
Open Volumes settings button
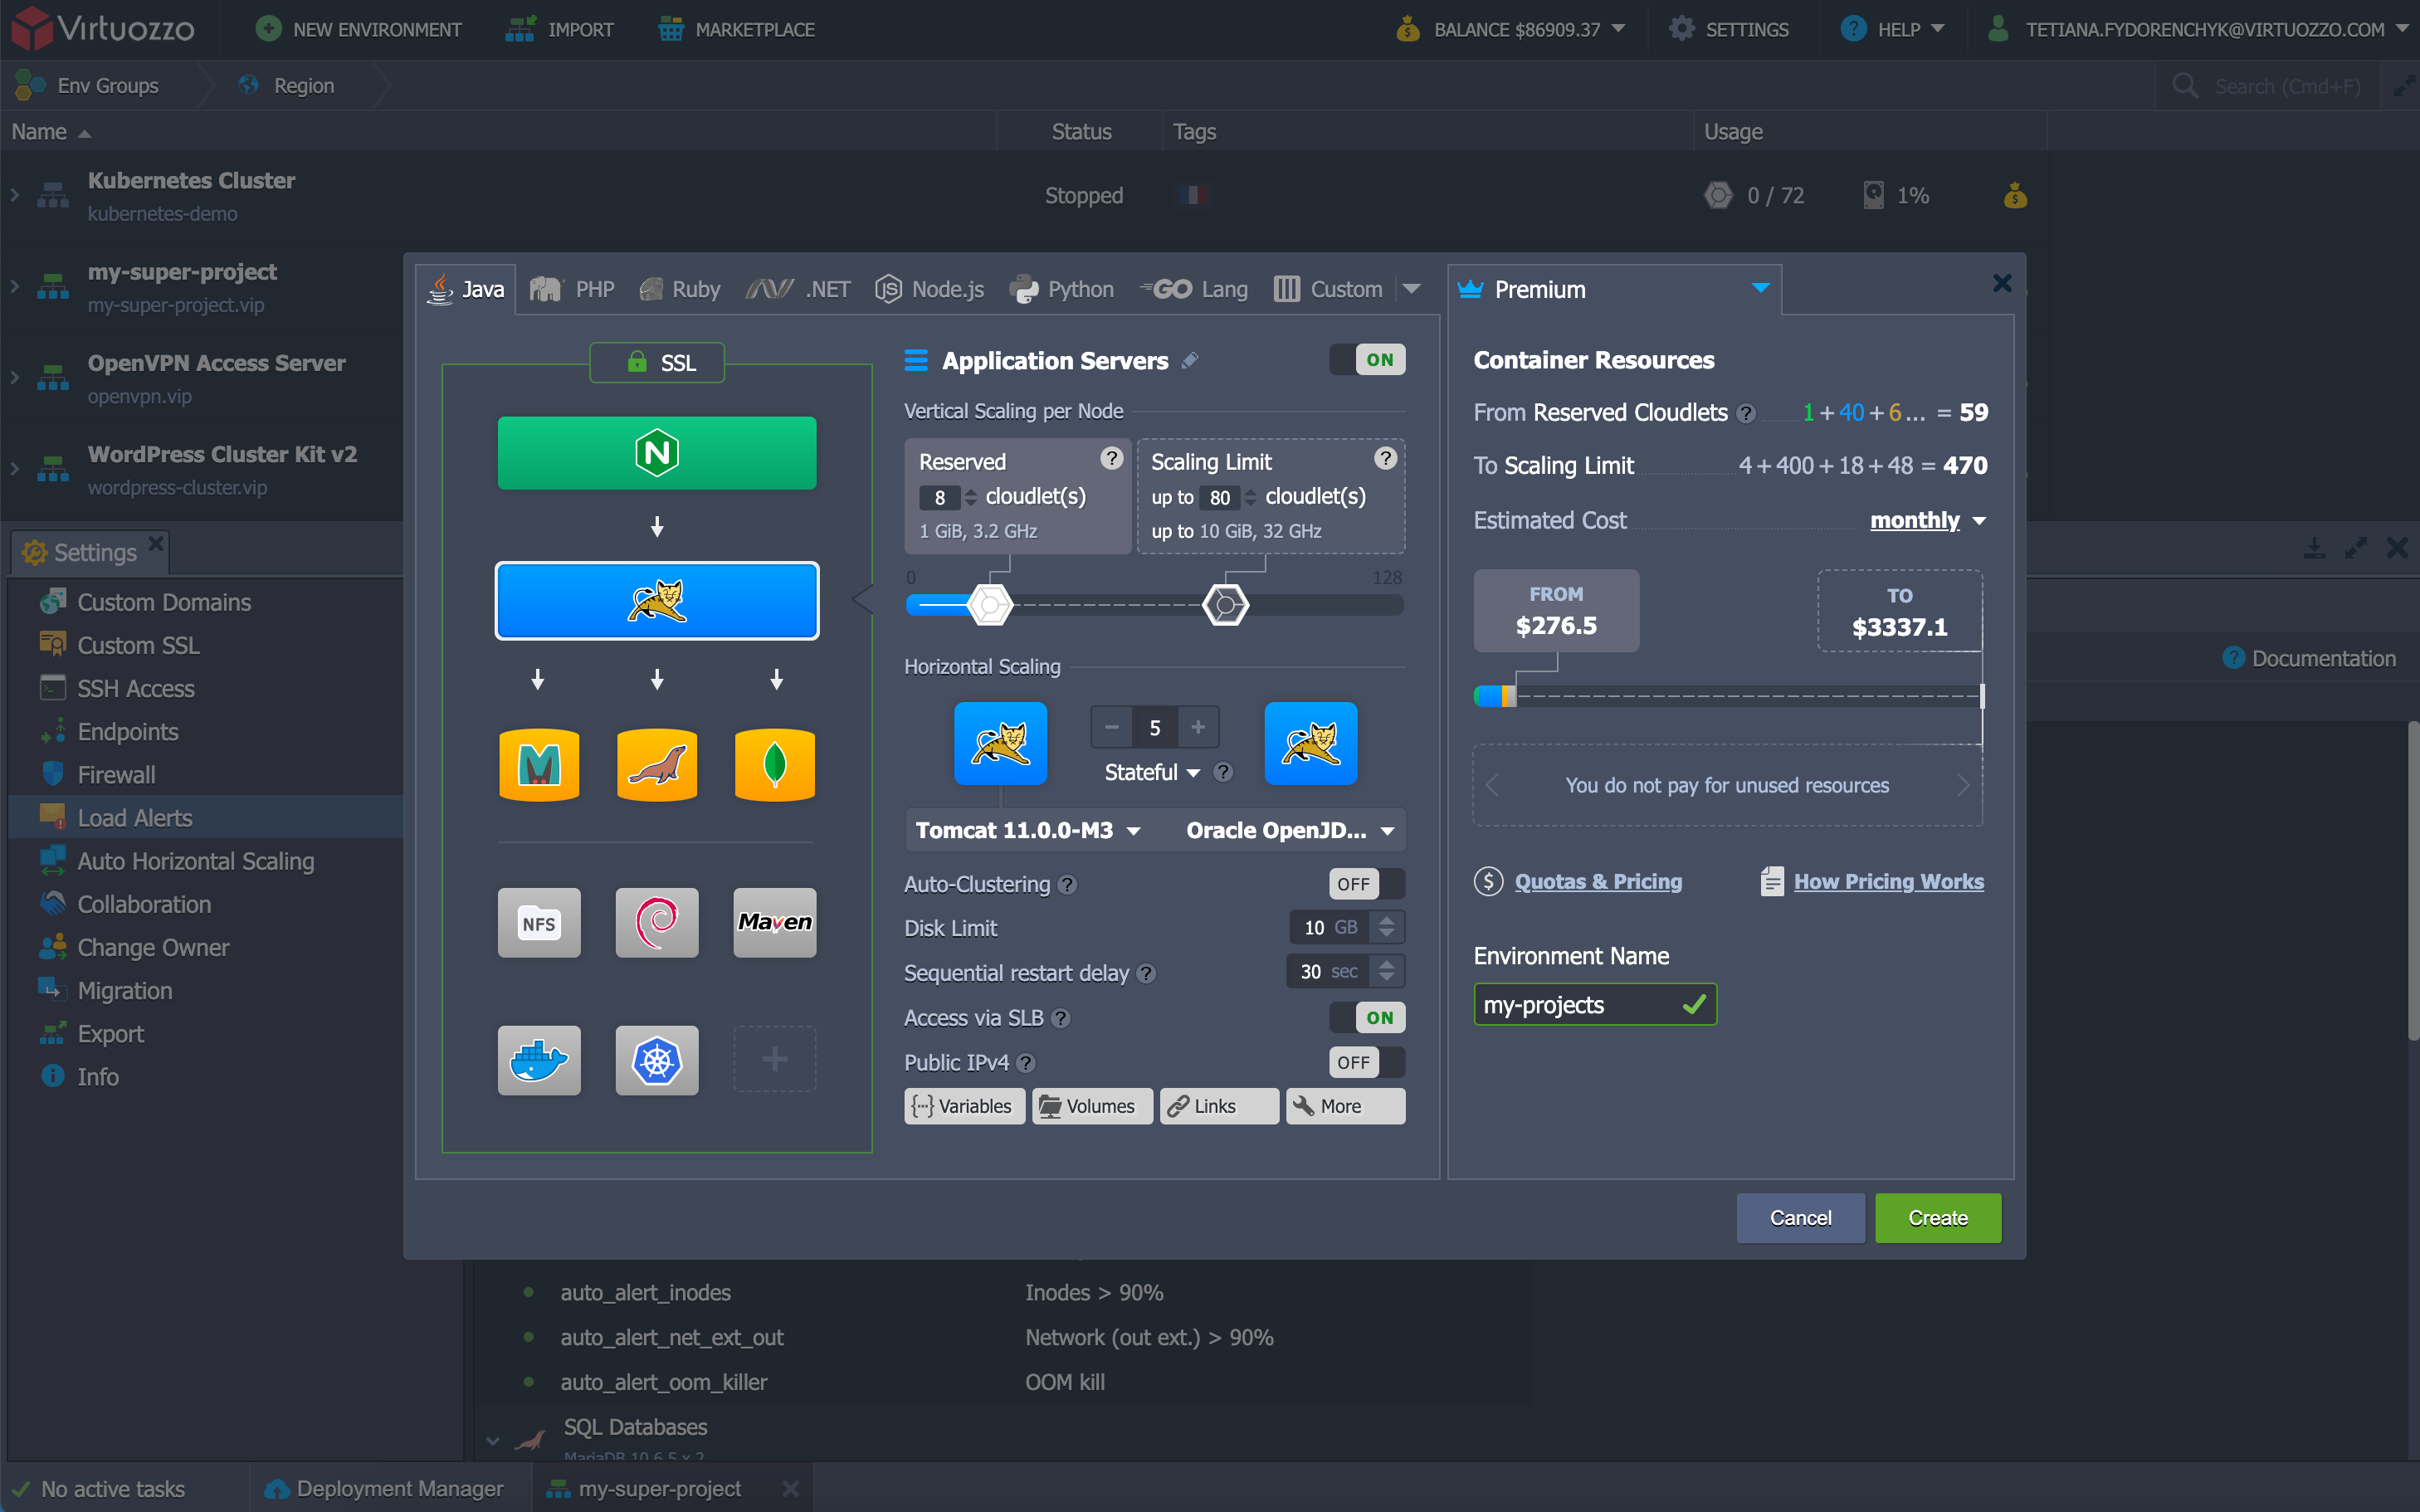[1092, 1106]
